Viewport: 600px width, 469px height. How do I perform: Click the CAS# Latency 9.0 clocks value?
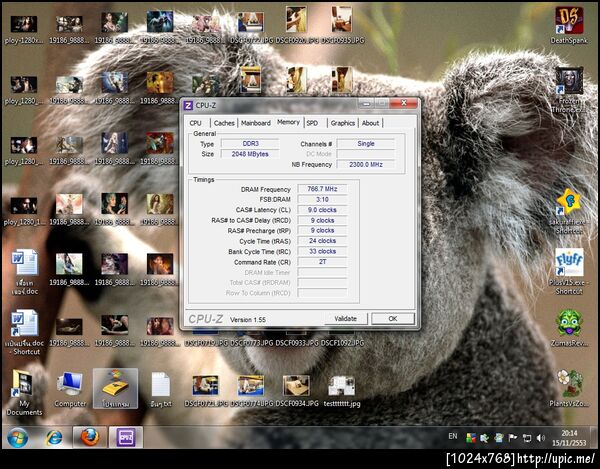tap(322, 210)
